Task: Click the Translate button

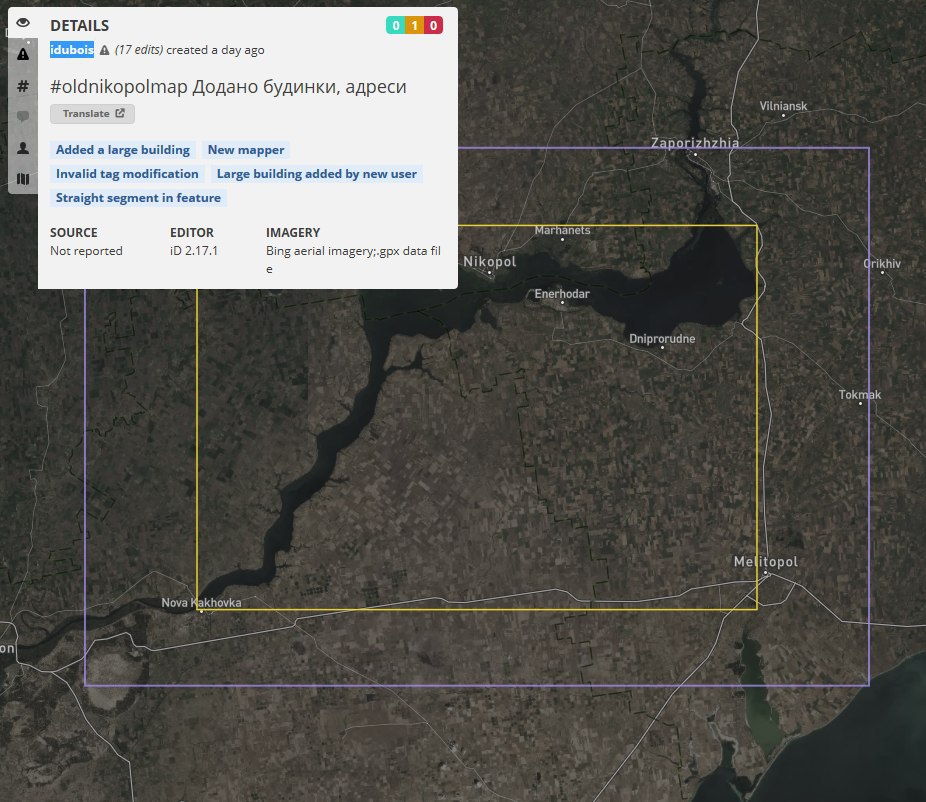Action: (93, 114)
